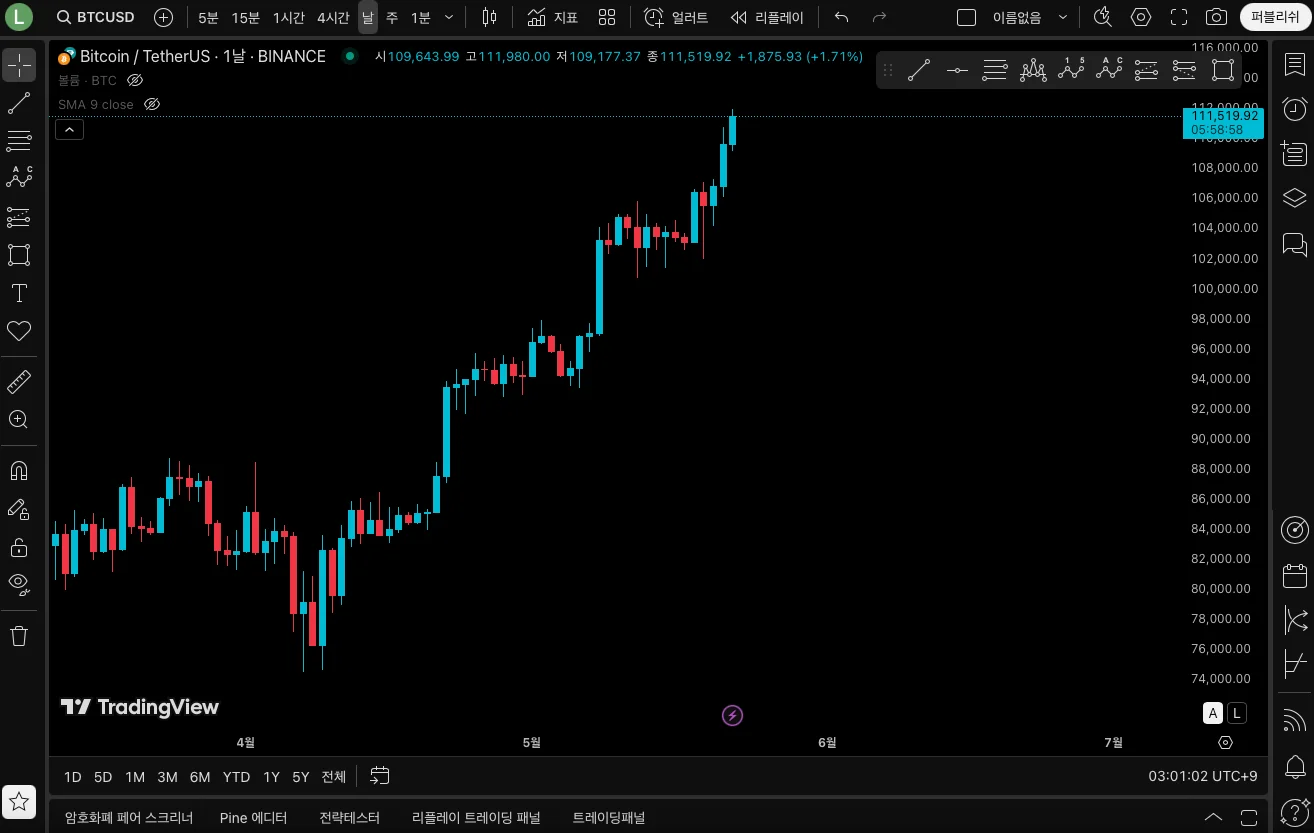Open layout setup square icon
1314x833 pixels.
[966, 17]
